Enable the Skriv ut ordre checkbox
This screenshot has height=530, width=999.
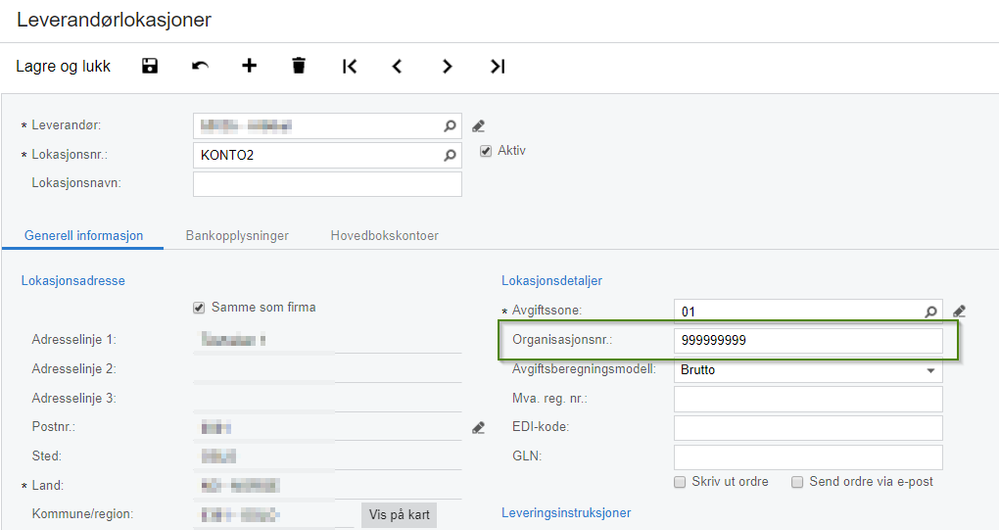pos(680,482)
